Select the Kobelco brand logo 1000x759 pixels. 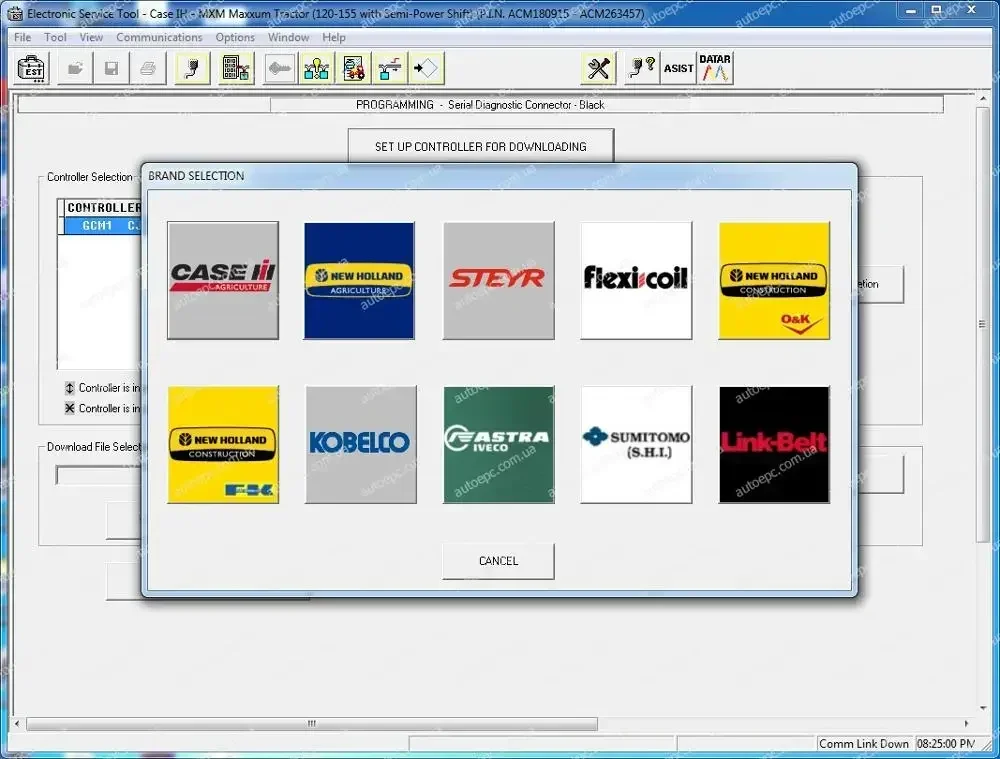click(359, 444)
